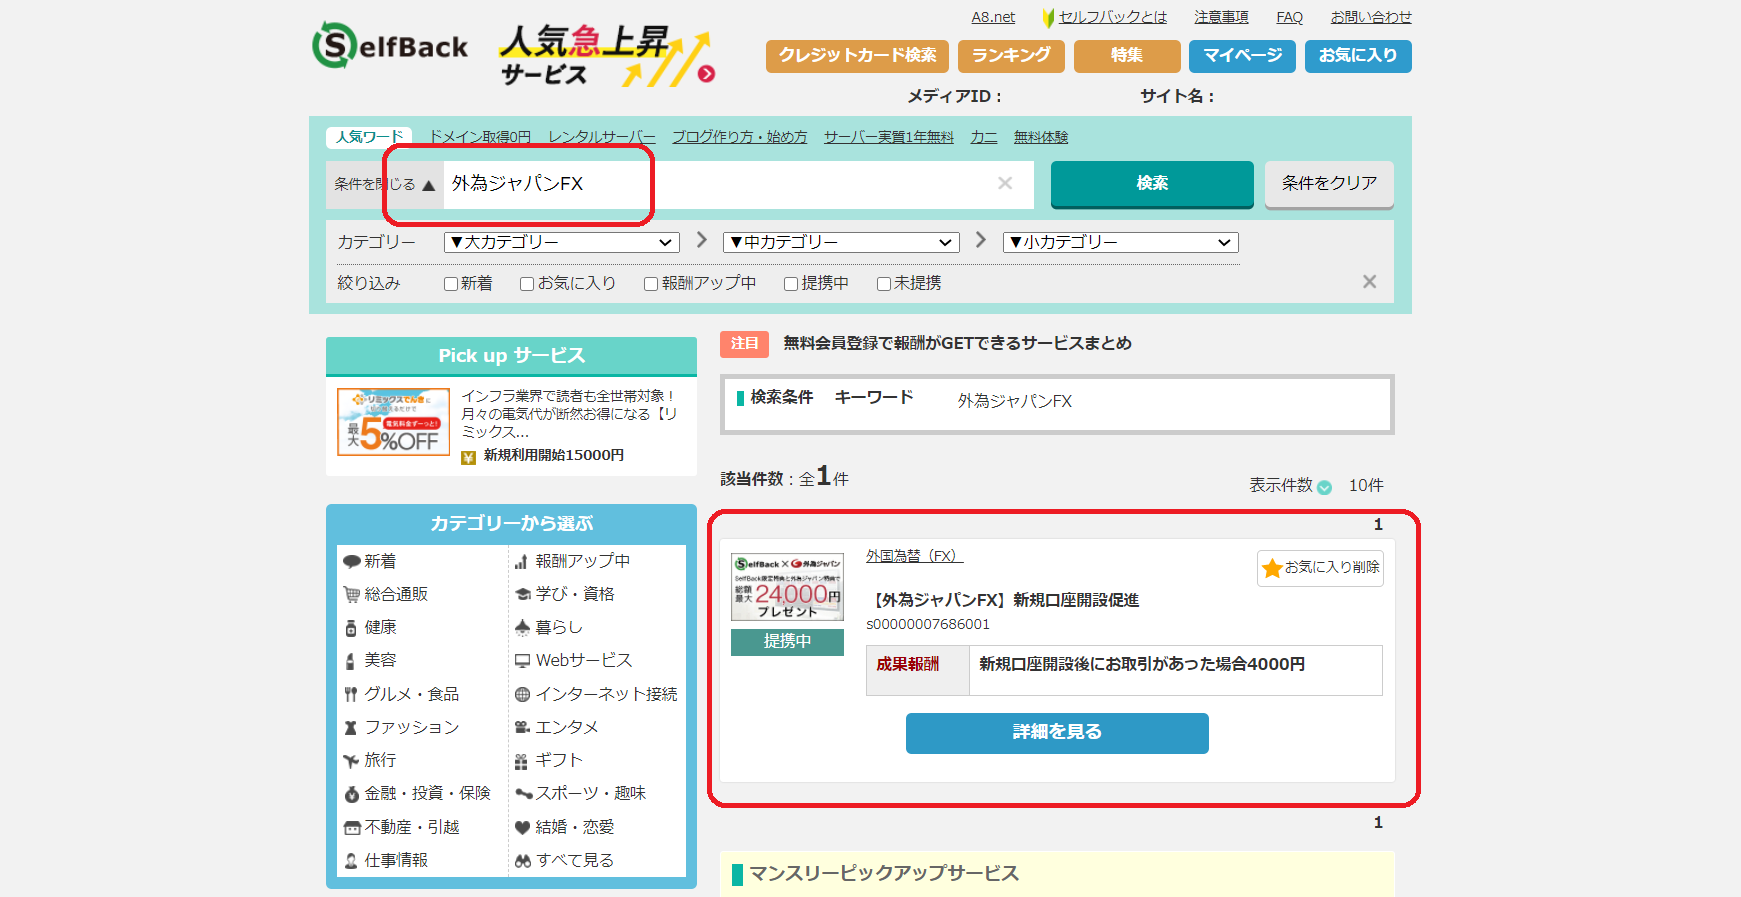This screenshot has width=1741, height=897.
Task: Click the 金融・投資・保険 money bag icon
Action: tap(351, 794)
